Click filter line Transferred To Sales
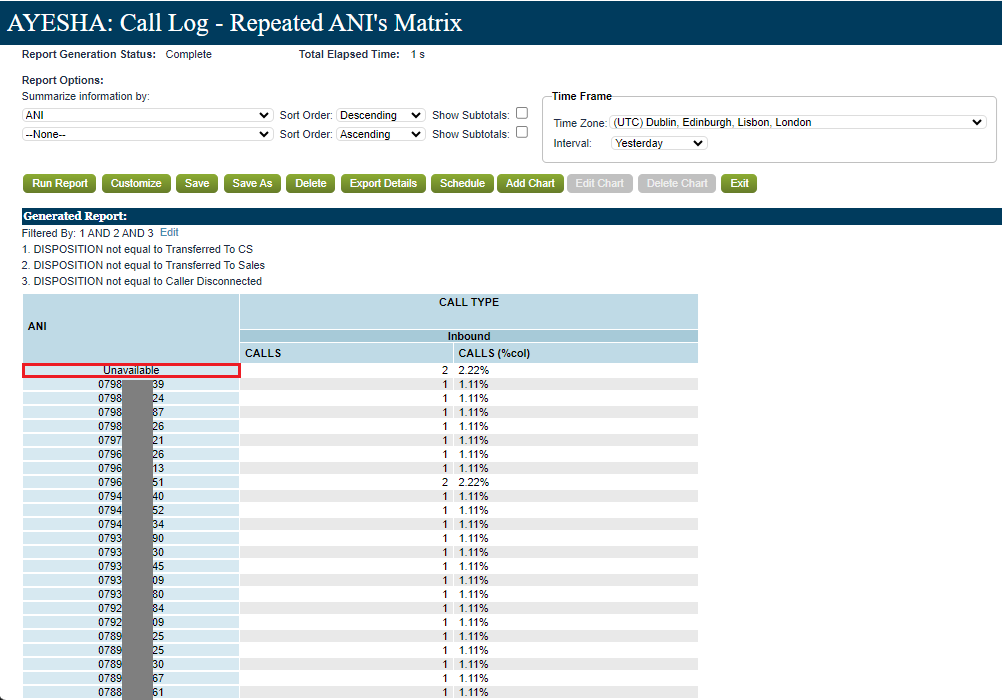Viewport: 1002px width, 700px height. click(x=143, y=265)
